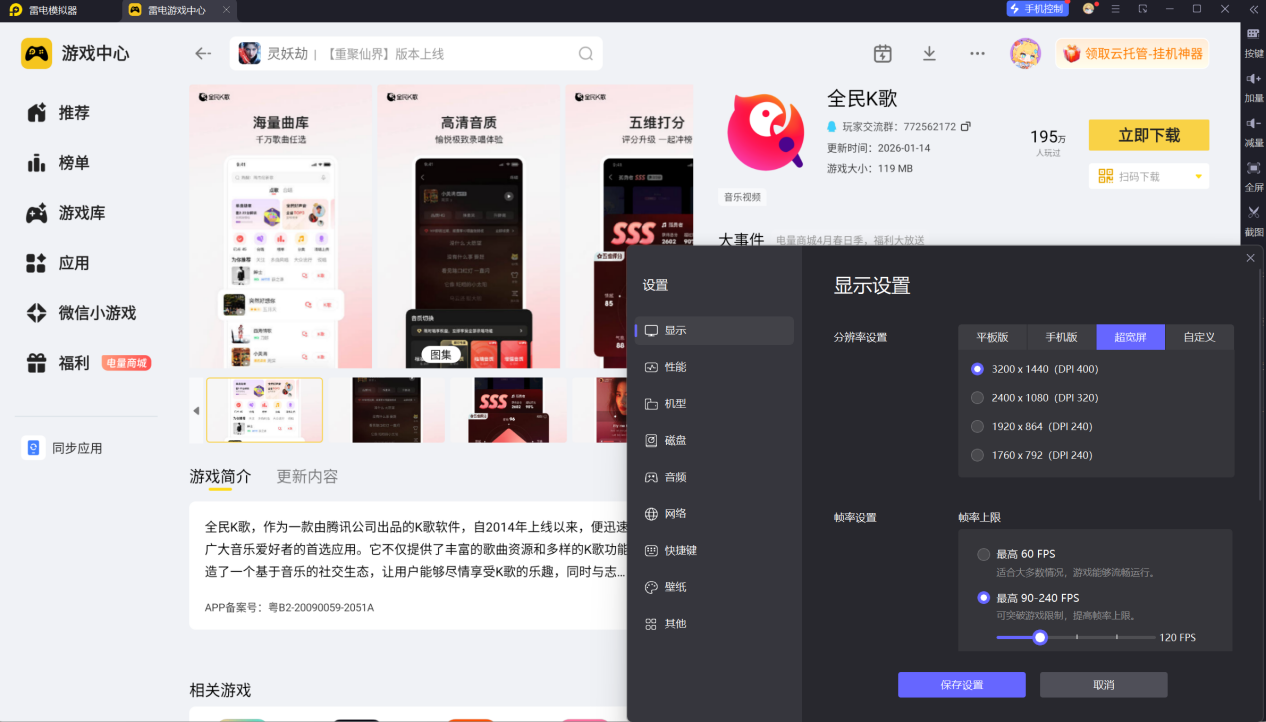Click 立即下载 download button

click(x=1149, y=135)
